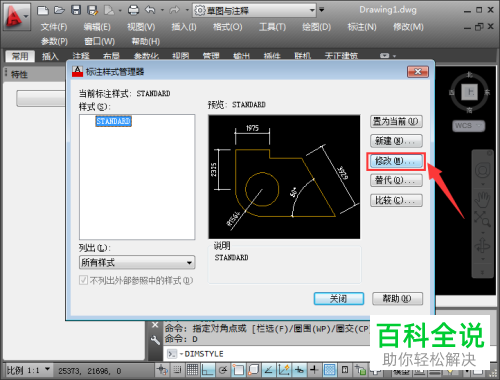Click the 新建(N)... button
500x380 pixels.
coord(396,141)
